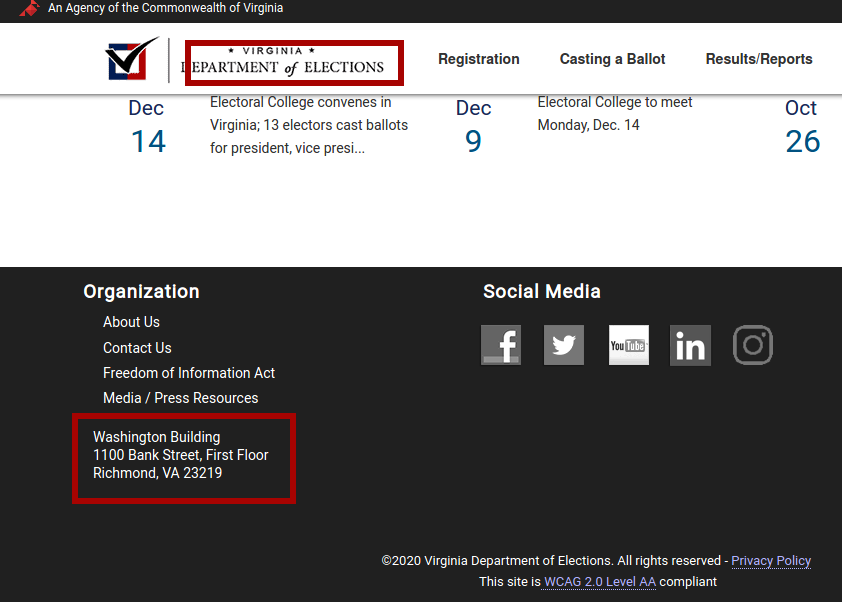
Task: Click the Oct 26 date block
Action: coord(802,127)
